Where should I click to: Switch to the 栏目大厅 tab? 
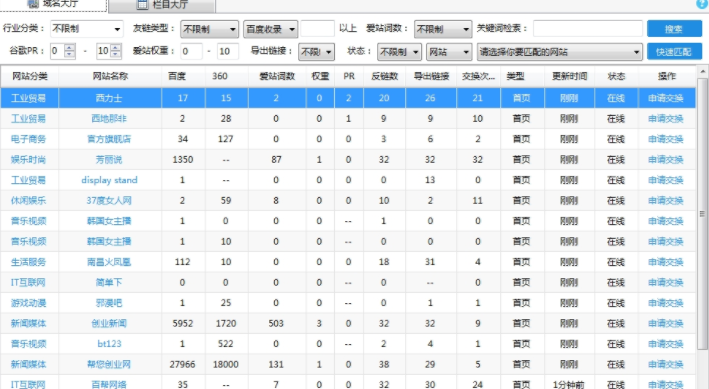click(162, 5)
